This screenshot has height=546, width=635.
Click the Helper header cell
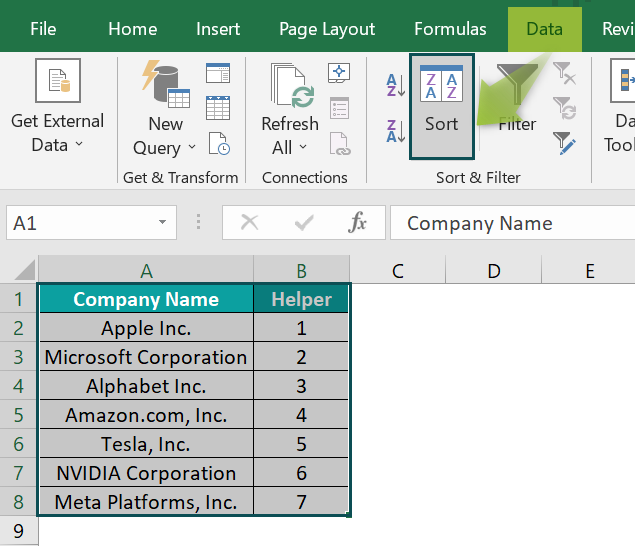pyautogui.click(x=301, y=299)
